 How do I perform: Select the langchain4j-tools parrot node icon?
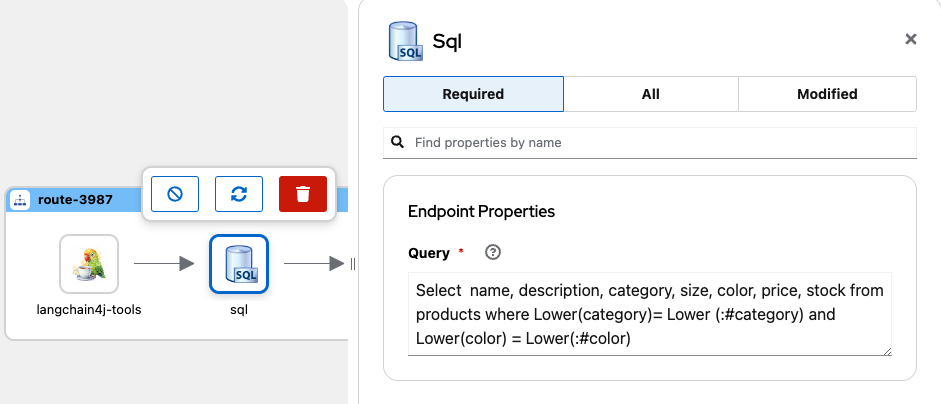[x=89, y=264]
